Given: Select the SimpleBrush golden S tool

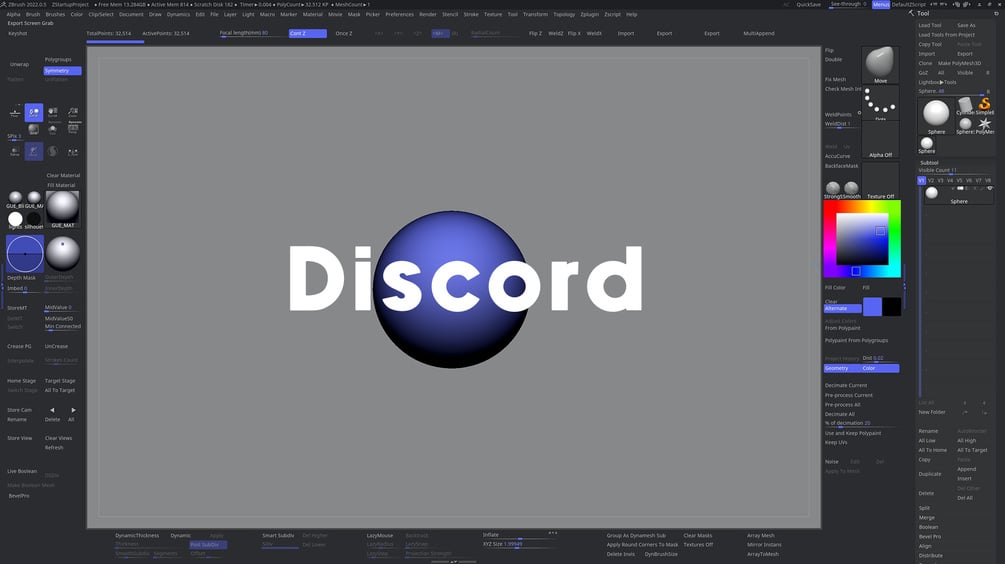Looking at the screenshot, I should (984, 104).
